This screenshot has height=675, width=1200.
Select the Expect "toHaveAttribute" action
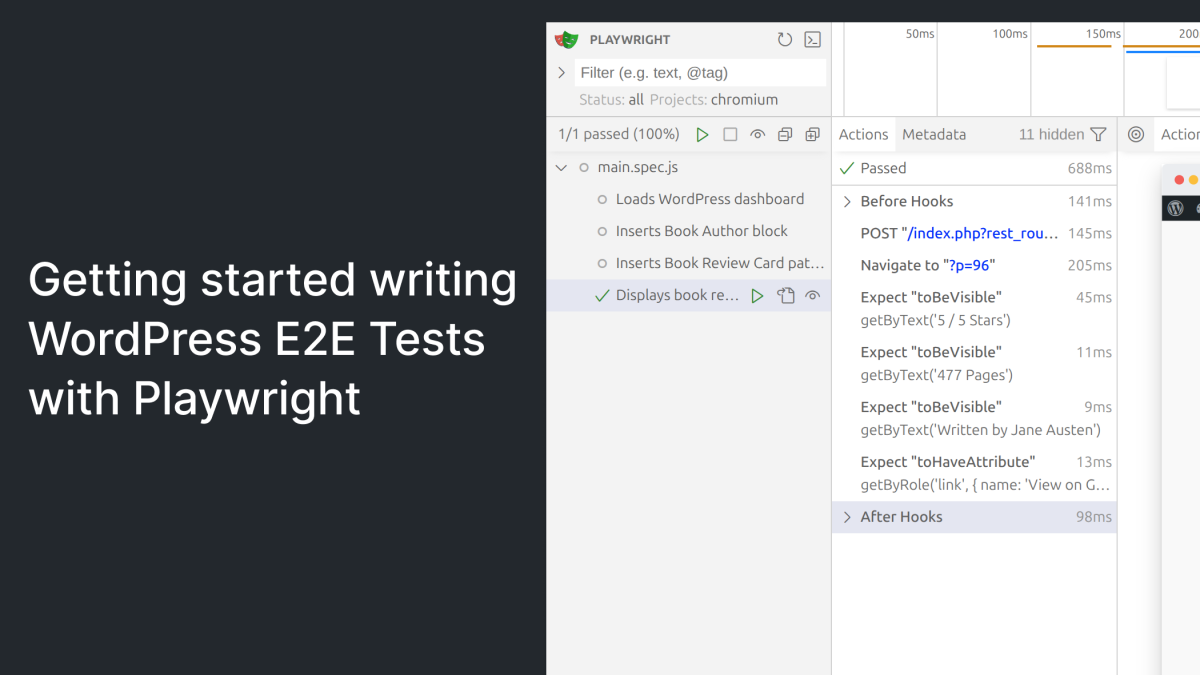(x=975, y=474)
